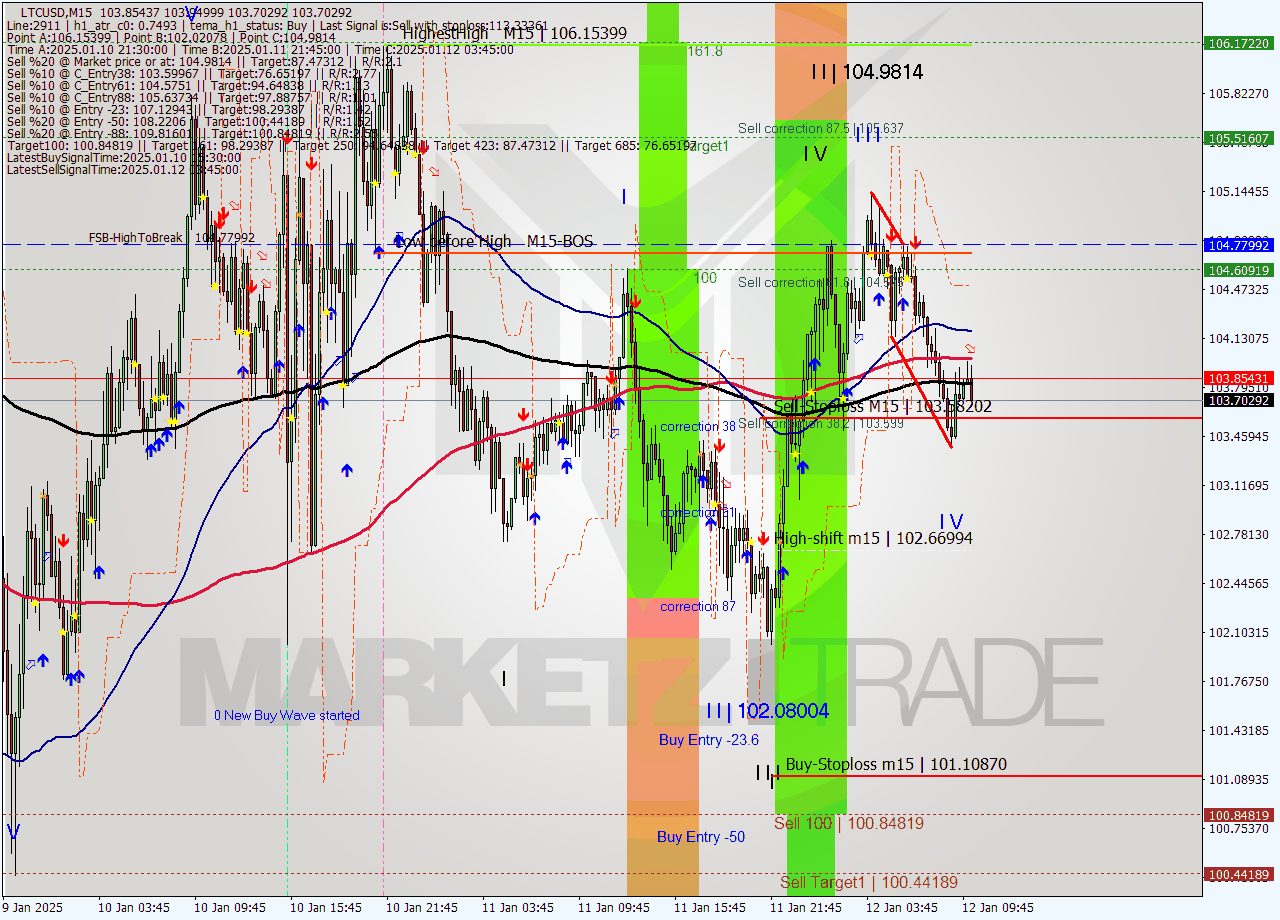Select the 'correction 38' label
Screen dimensions: 1280x920
698,426
